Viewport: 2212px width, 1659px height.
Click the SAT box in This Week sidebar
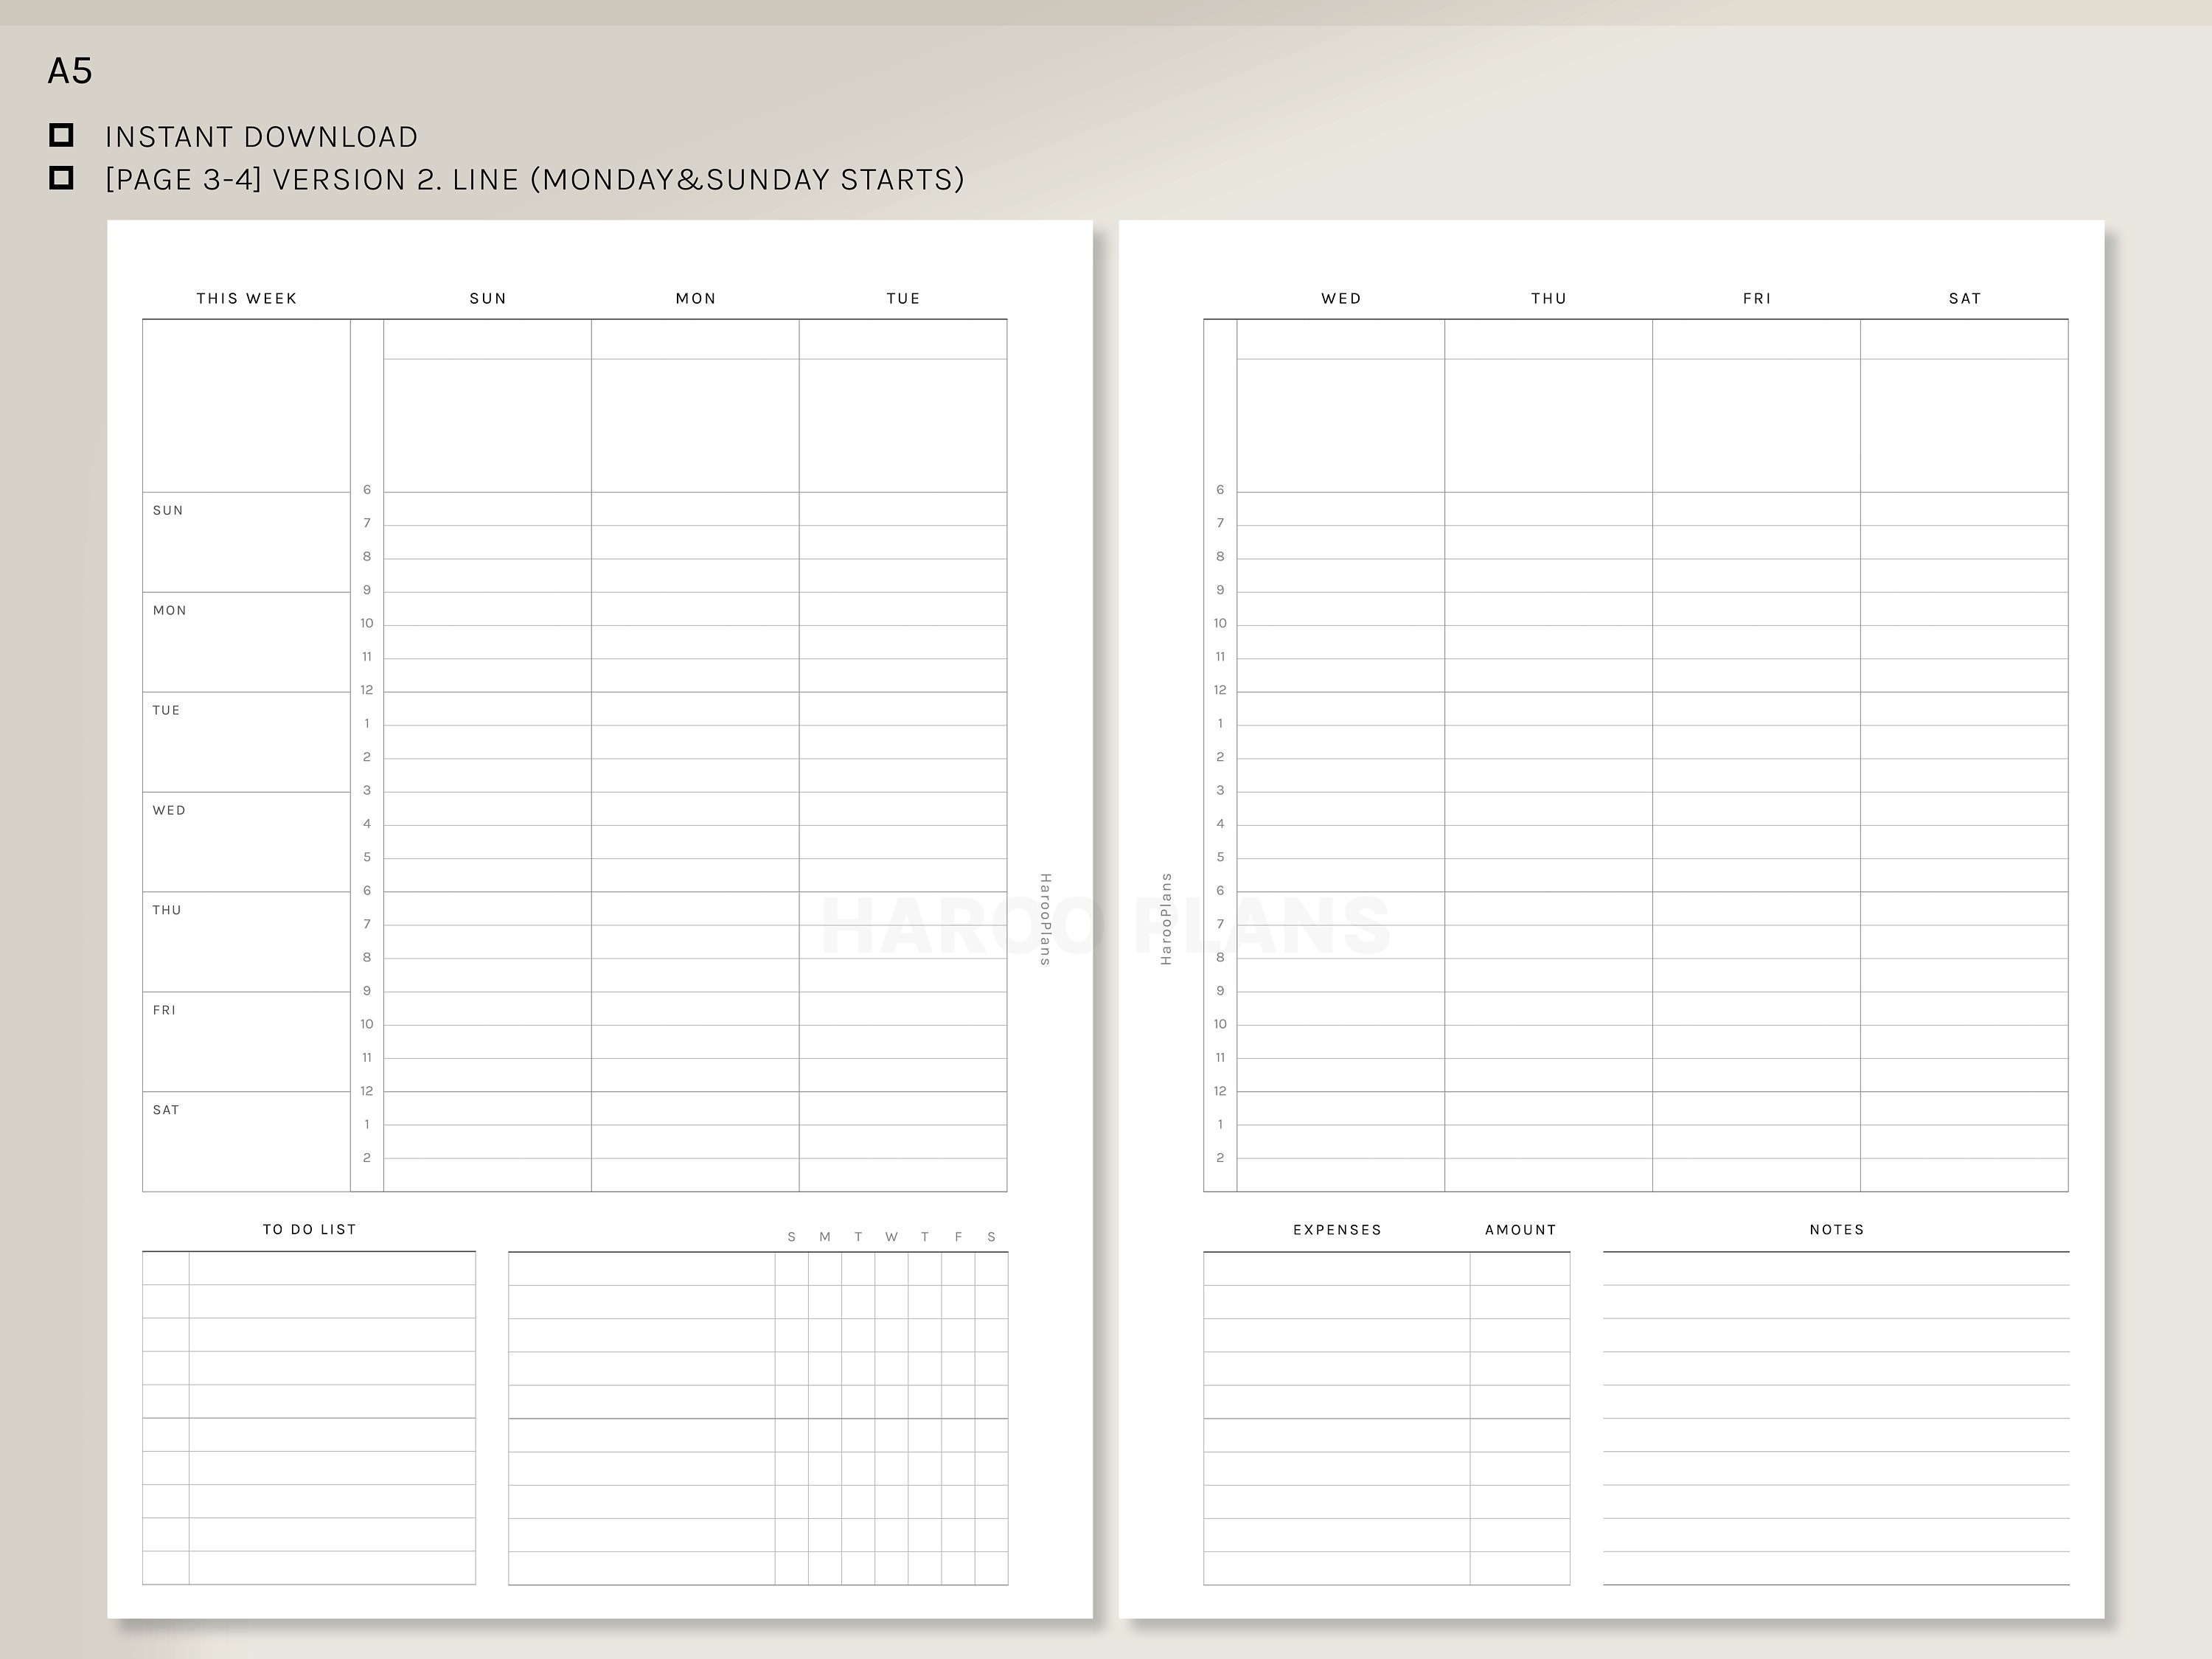(246, 1141)
